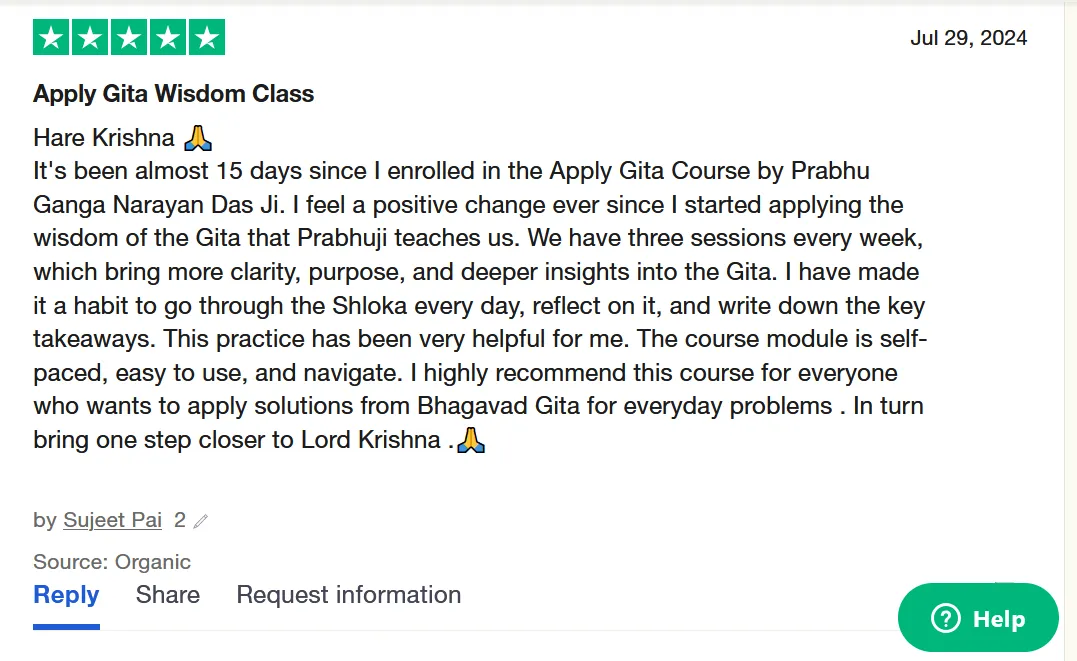Image resolution: width=1077 pixels, height=661 pixels.
Task: Click the first green rating star
Action: 52,38
